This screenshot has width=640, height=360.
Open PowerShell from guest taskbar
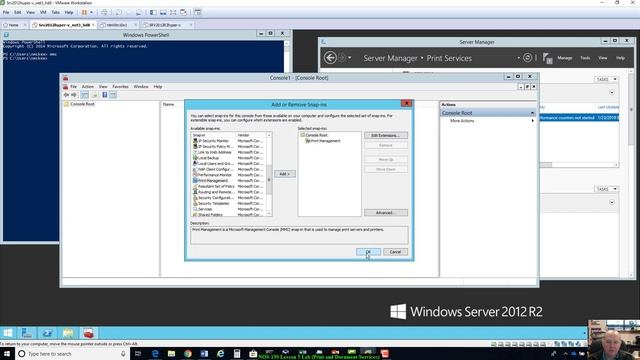point(47,333)
